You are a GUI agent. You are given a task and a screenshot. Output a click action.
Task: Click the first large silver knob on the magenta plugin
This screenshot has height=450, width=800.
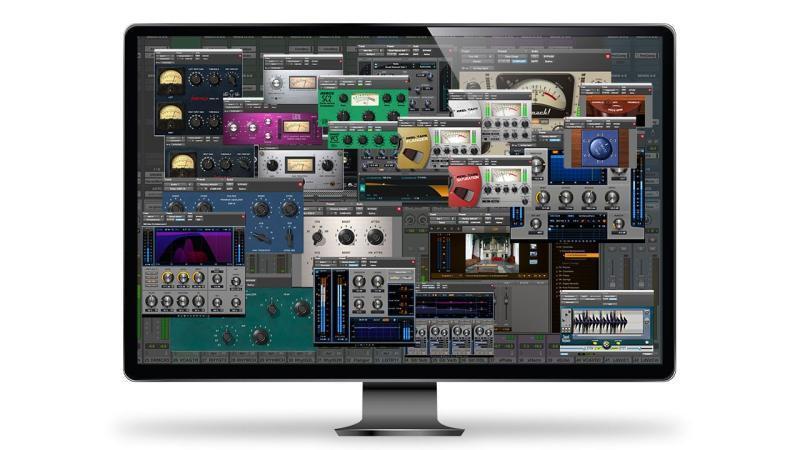[x=233, y=128]
